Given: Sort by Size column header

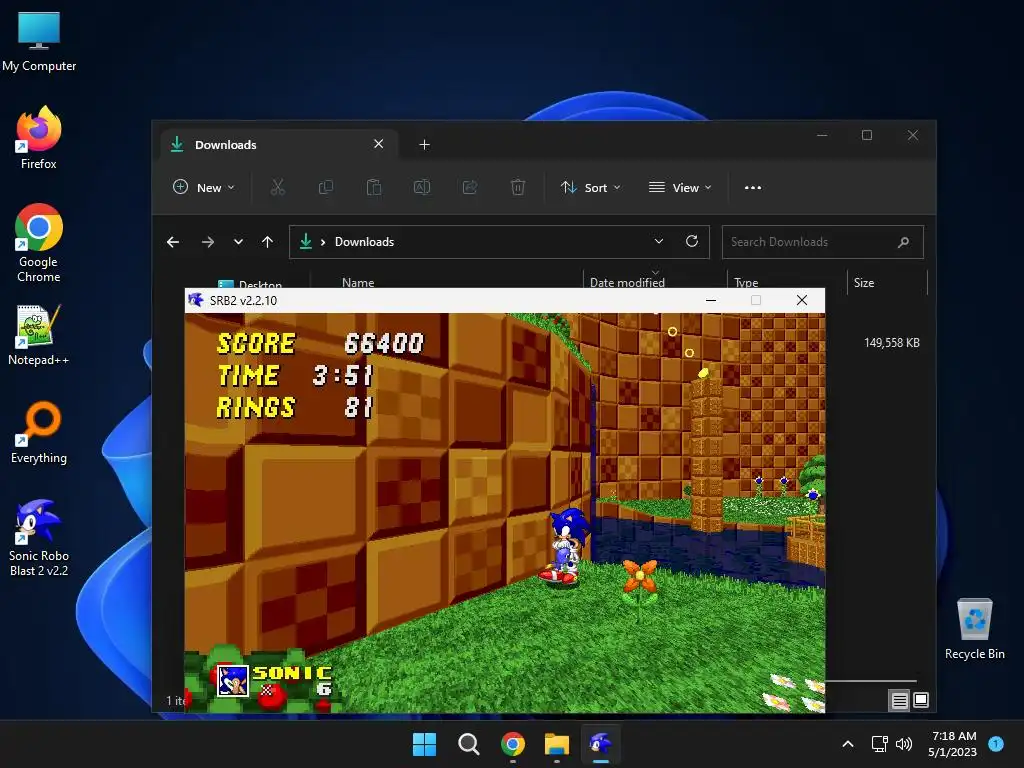Looking at the screenshot, I should click(863, 282).
